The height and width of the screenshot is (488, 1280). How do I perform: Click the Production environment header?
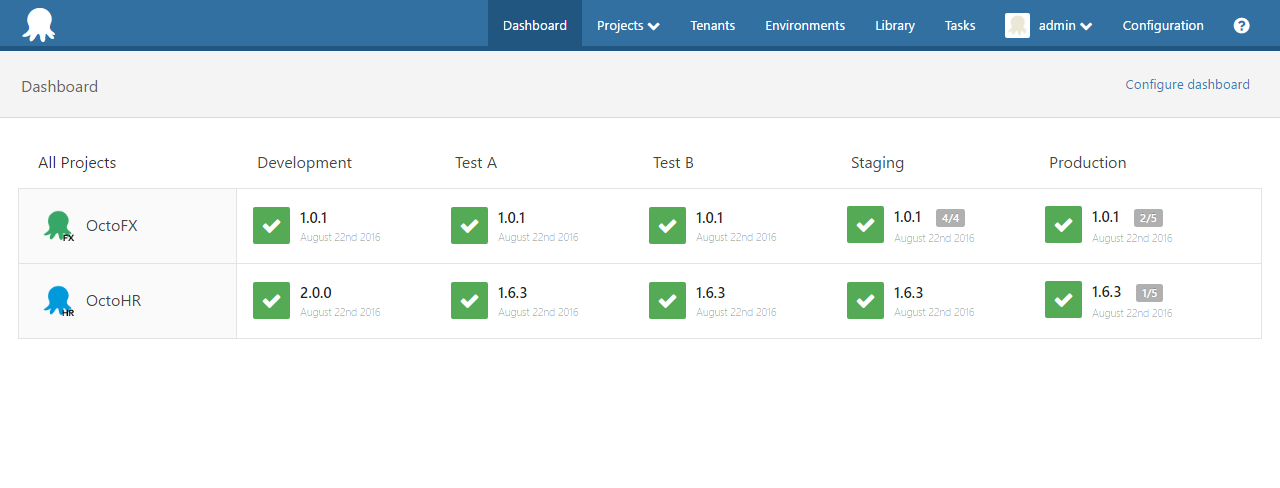[x=1088, y=163]
